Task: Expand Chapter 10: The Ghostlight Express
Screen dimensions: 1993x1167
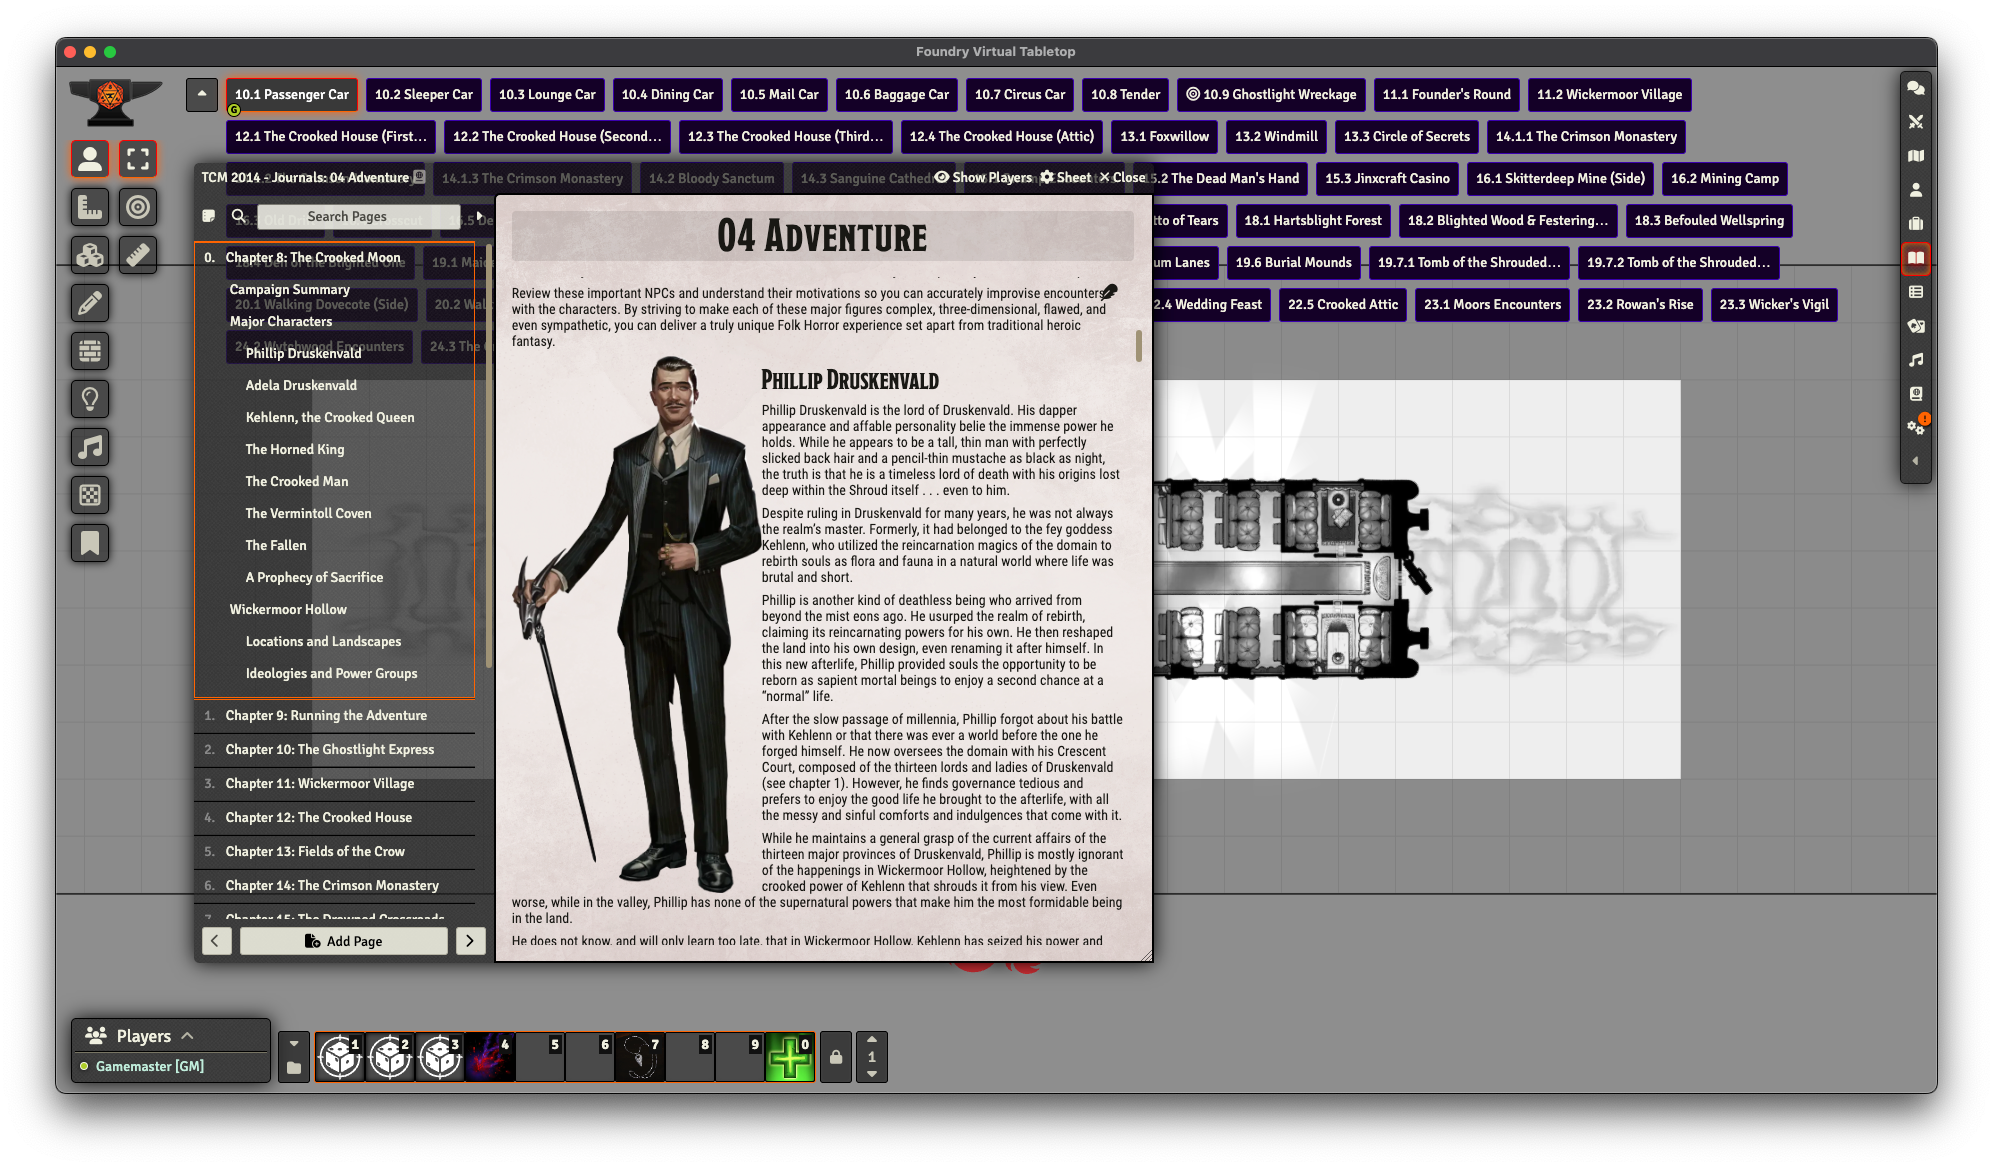Action: click(330, 750)
